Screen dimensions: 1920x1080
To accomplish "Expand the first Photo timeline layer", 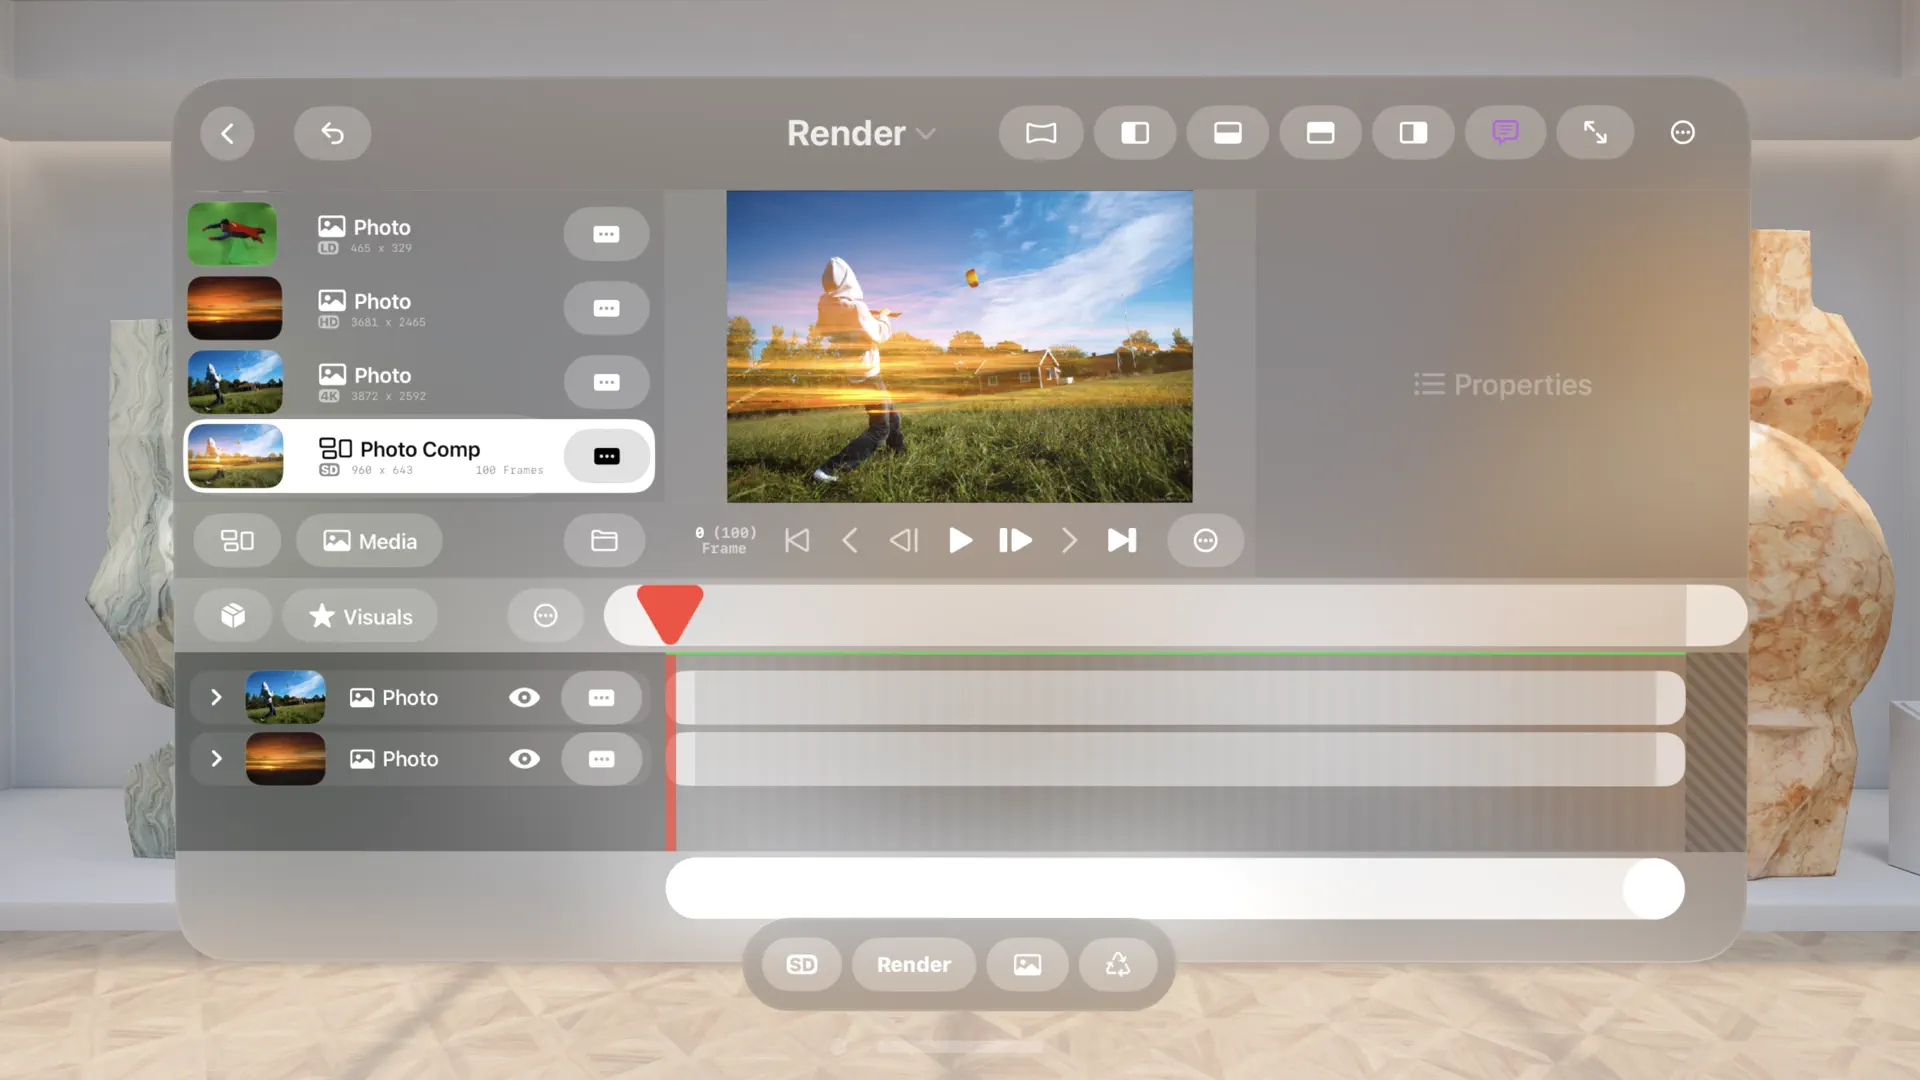I will (216, 697).
